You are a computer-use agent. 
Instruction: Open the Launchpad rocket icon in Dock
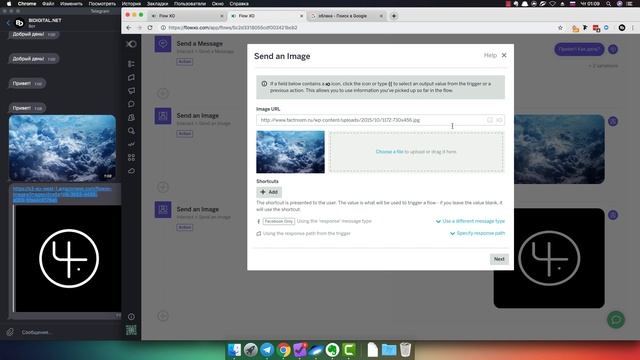251,350
